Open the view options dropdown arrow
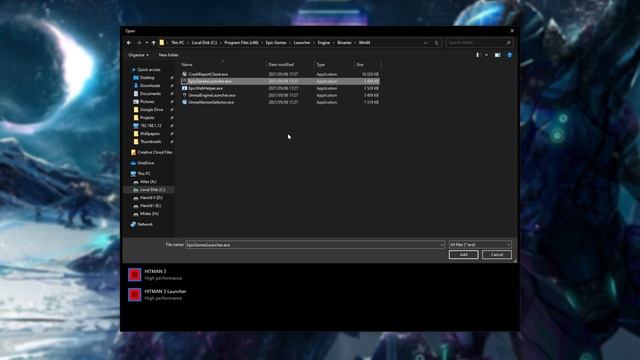This screenshot has height=360, width=640. (486, 55)
